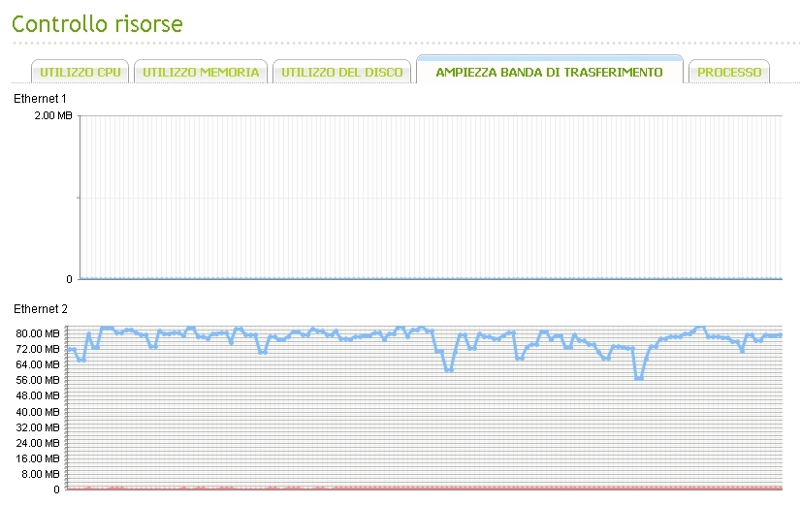The width and height of the screenshot is (800, 505).
Task: Click the 64.00 MB axis label
Action: pos(39,364)
